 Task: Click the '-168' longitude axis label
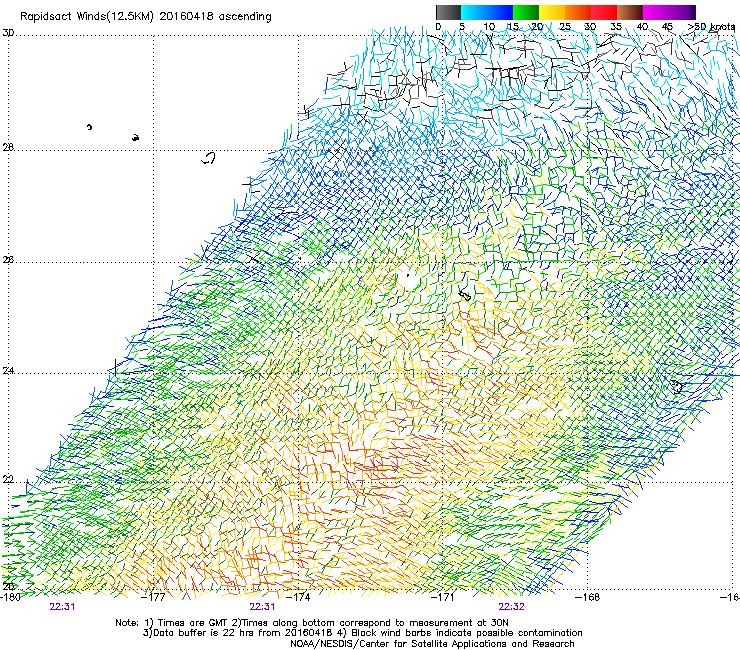(588, 597)
